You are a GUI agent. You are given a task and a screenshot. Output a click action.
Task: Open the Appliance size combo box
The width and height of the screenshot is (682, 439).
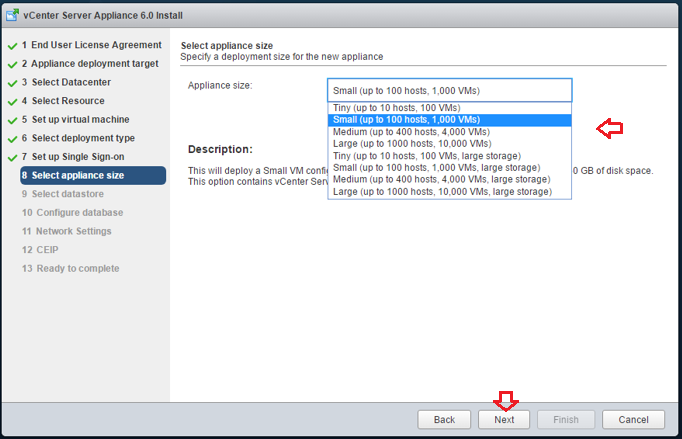point(449,90)
